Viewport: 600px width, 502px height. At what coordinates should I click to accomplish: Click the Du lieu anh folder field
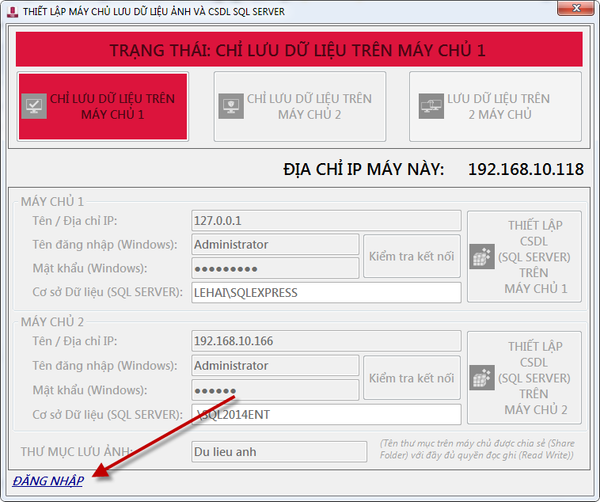(279, 451)
